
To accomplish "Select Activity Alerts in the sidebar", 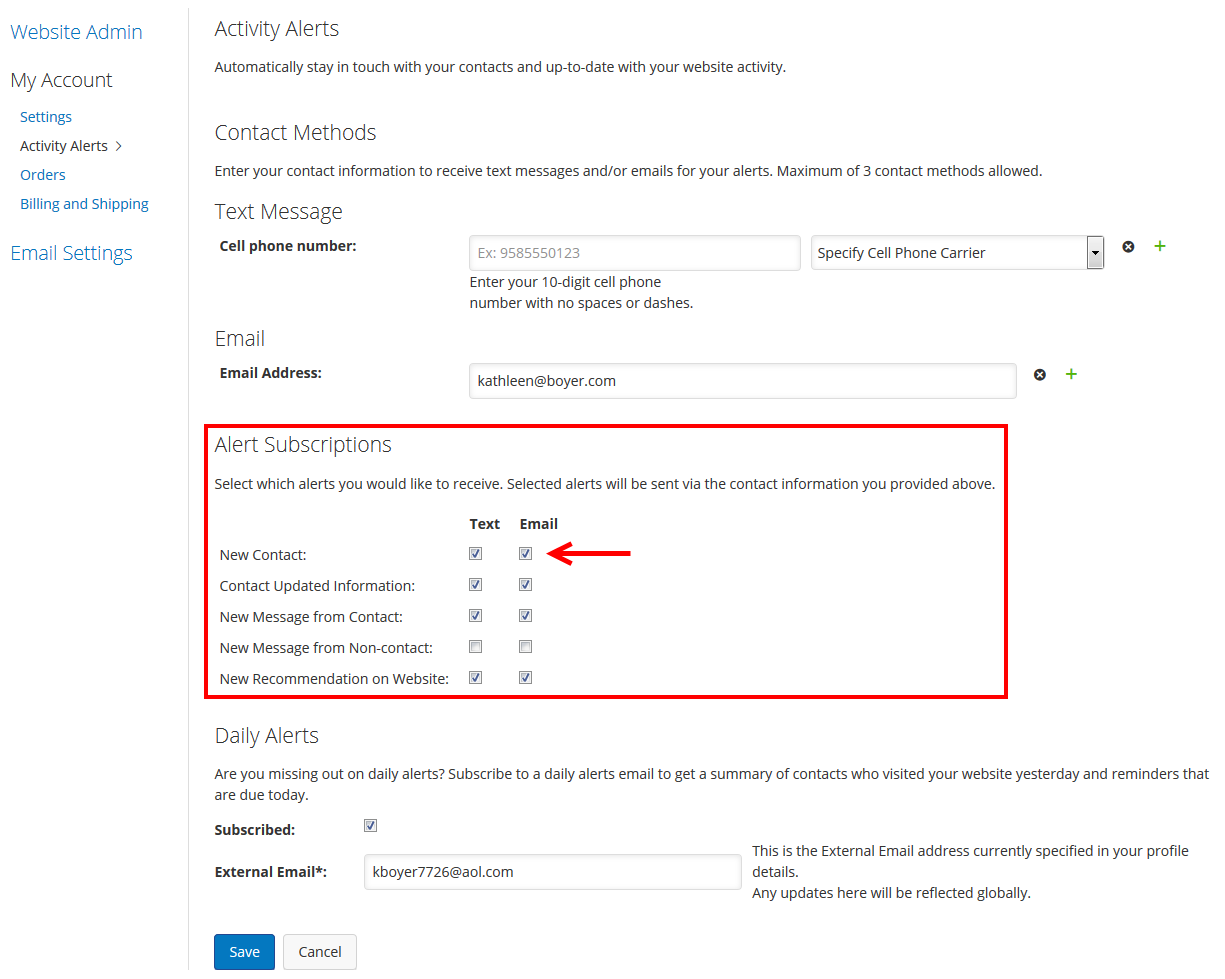I will coord(64,146).
